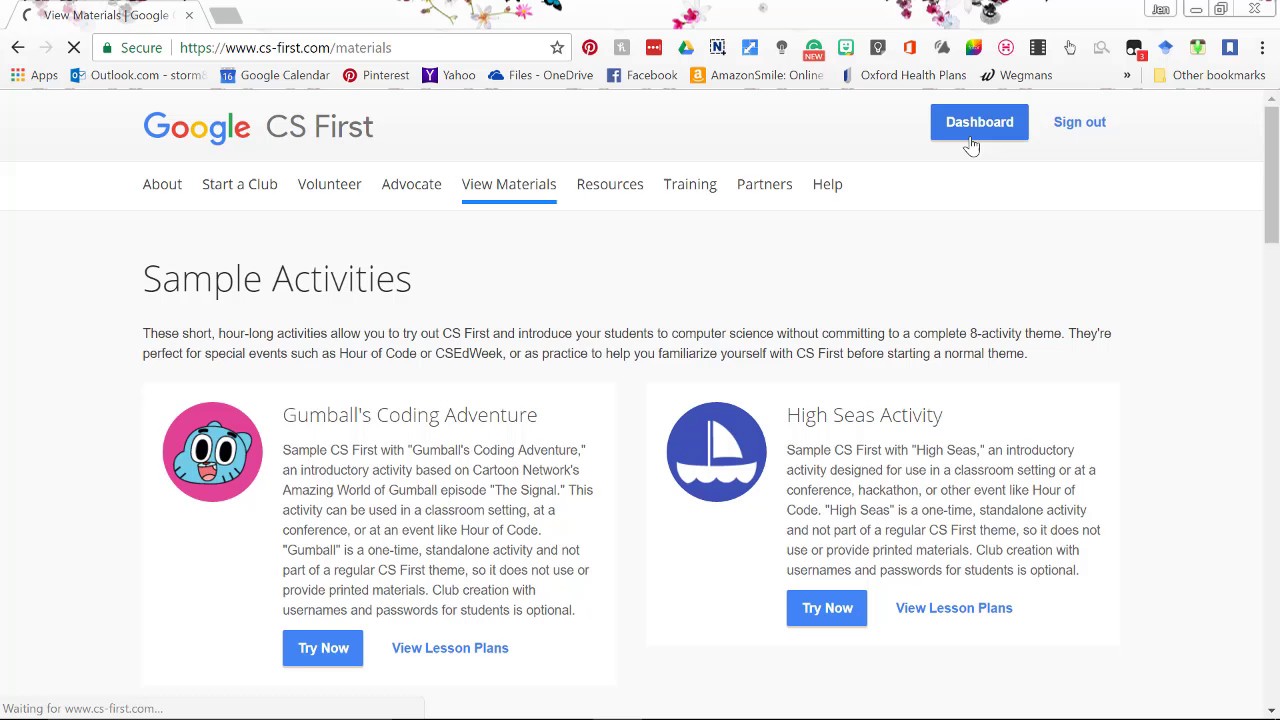Open the AmazonSmile bookmark
This screenshot has height=720, width=1280.
click(757, 75)
